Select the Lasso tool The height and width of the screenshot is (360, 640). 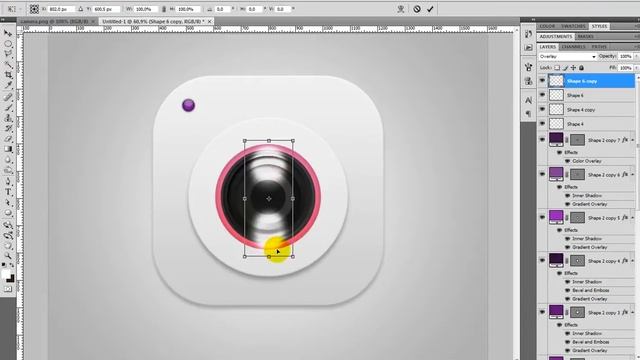[8, 54]
